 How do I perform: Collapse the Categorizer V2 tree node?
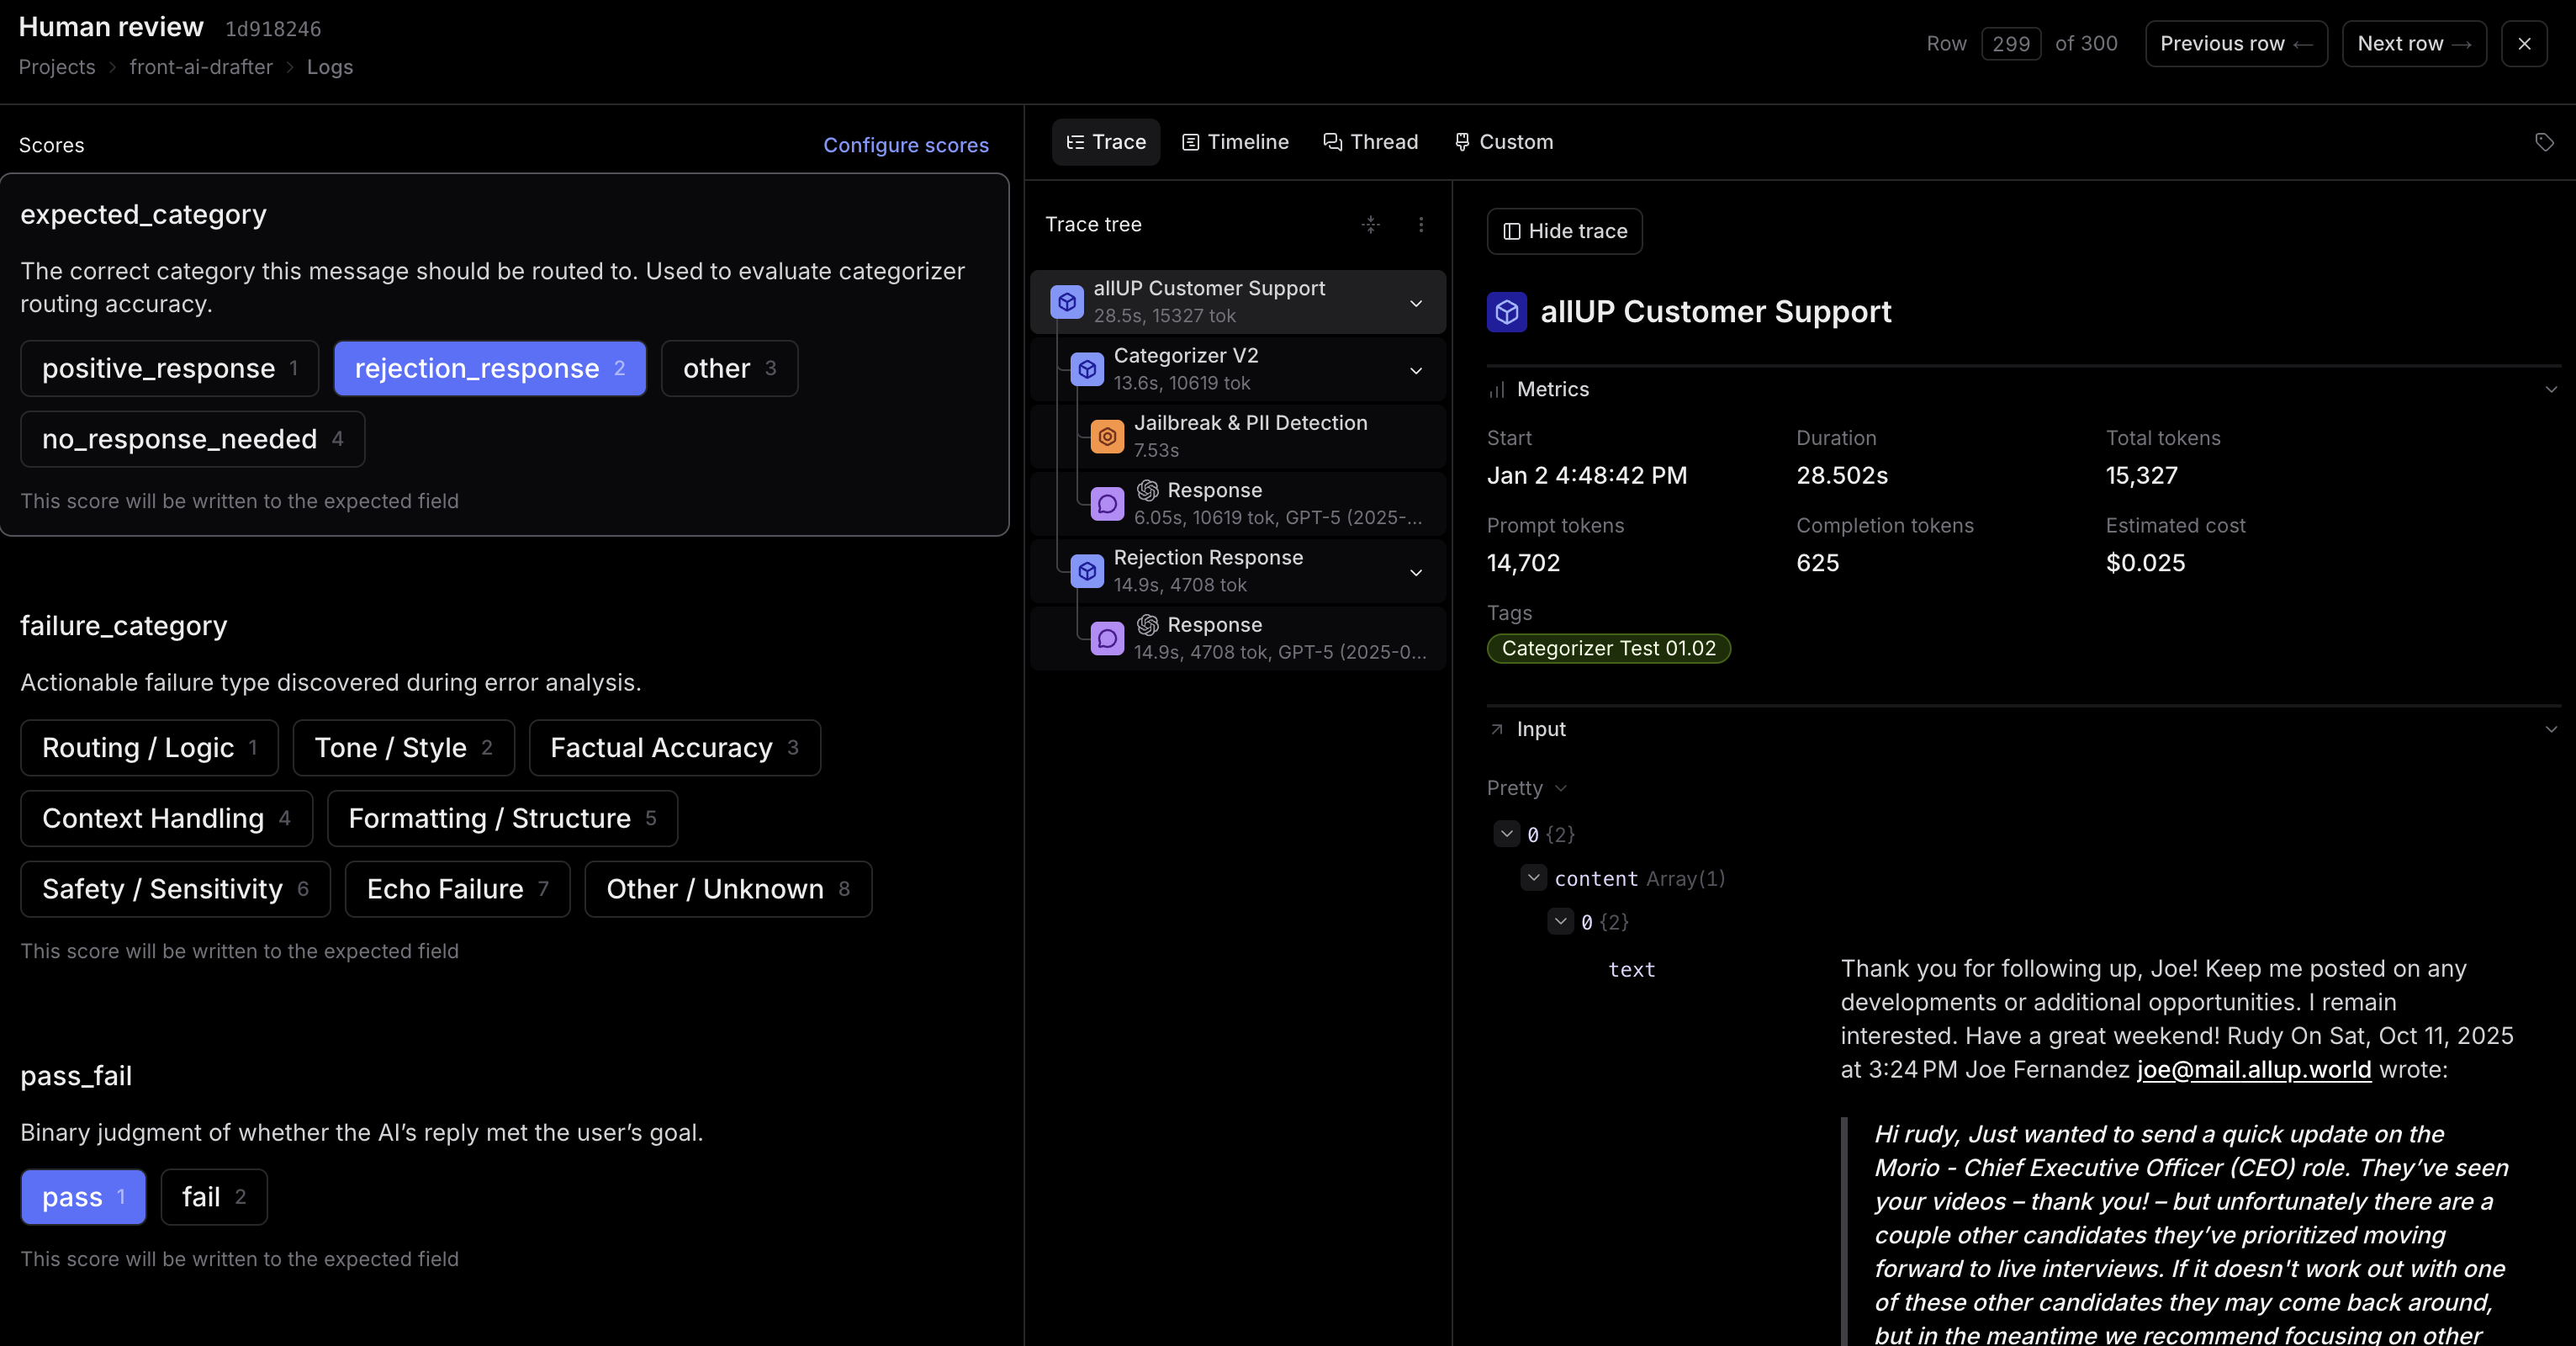click(x=1416, y=371)
